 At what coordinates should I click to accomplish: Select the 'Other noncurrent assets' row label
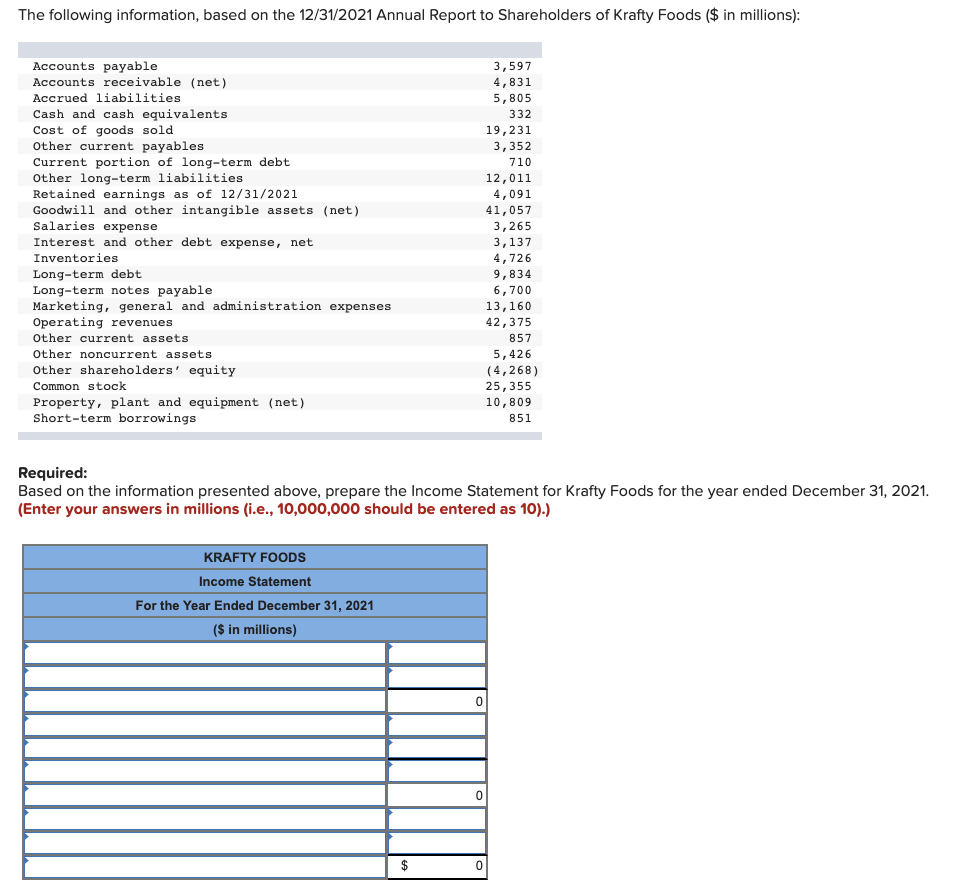(x=123, y=354)
